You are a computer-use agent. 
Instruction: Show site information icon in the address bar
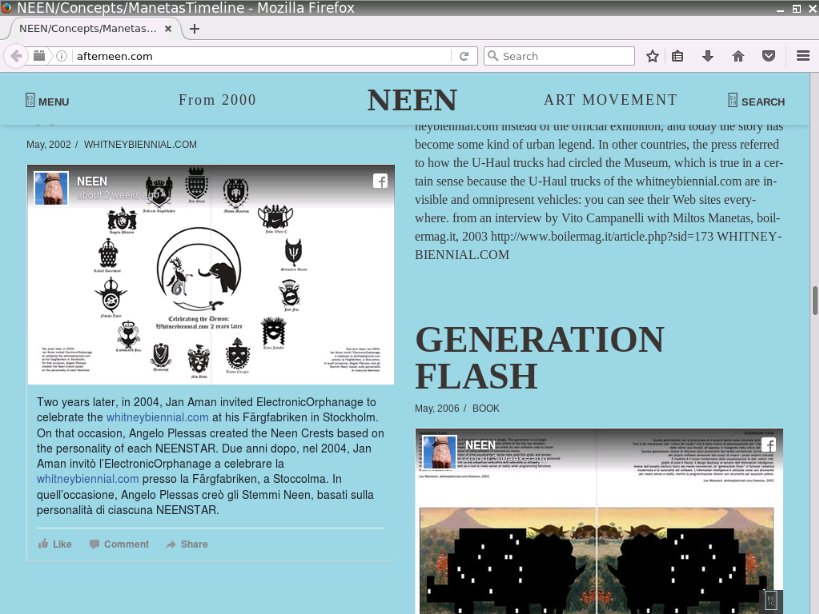61,56
